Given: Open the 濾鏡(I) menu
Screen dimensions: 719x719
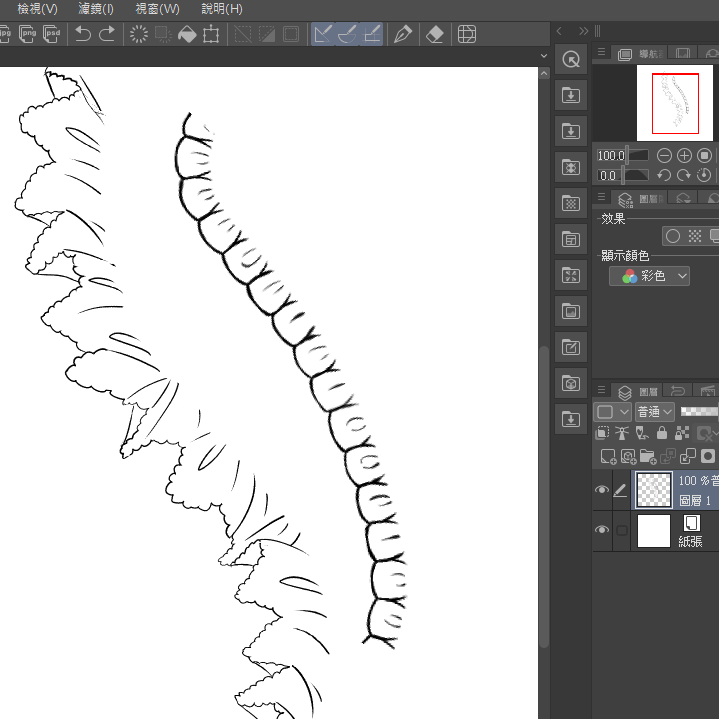Looking at the screenshot, I should click(96, 9).
